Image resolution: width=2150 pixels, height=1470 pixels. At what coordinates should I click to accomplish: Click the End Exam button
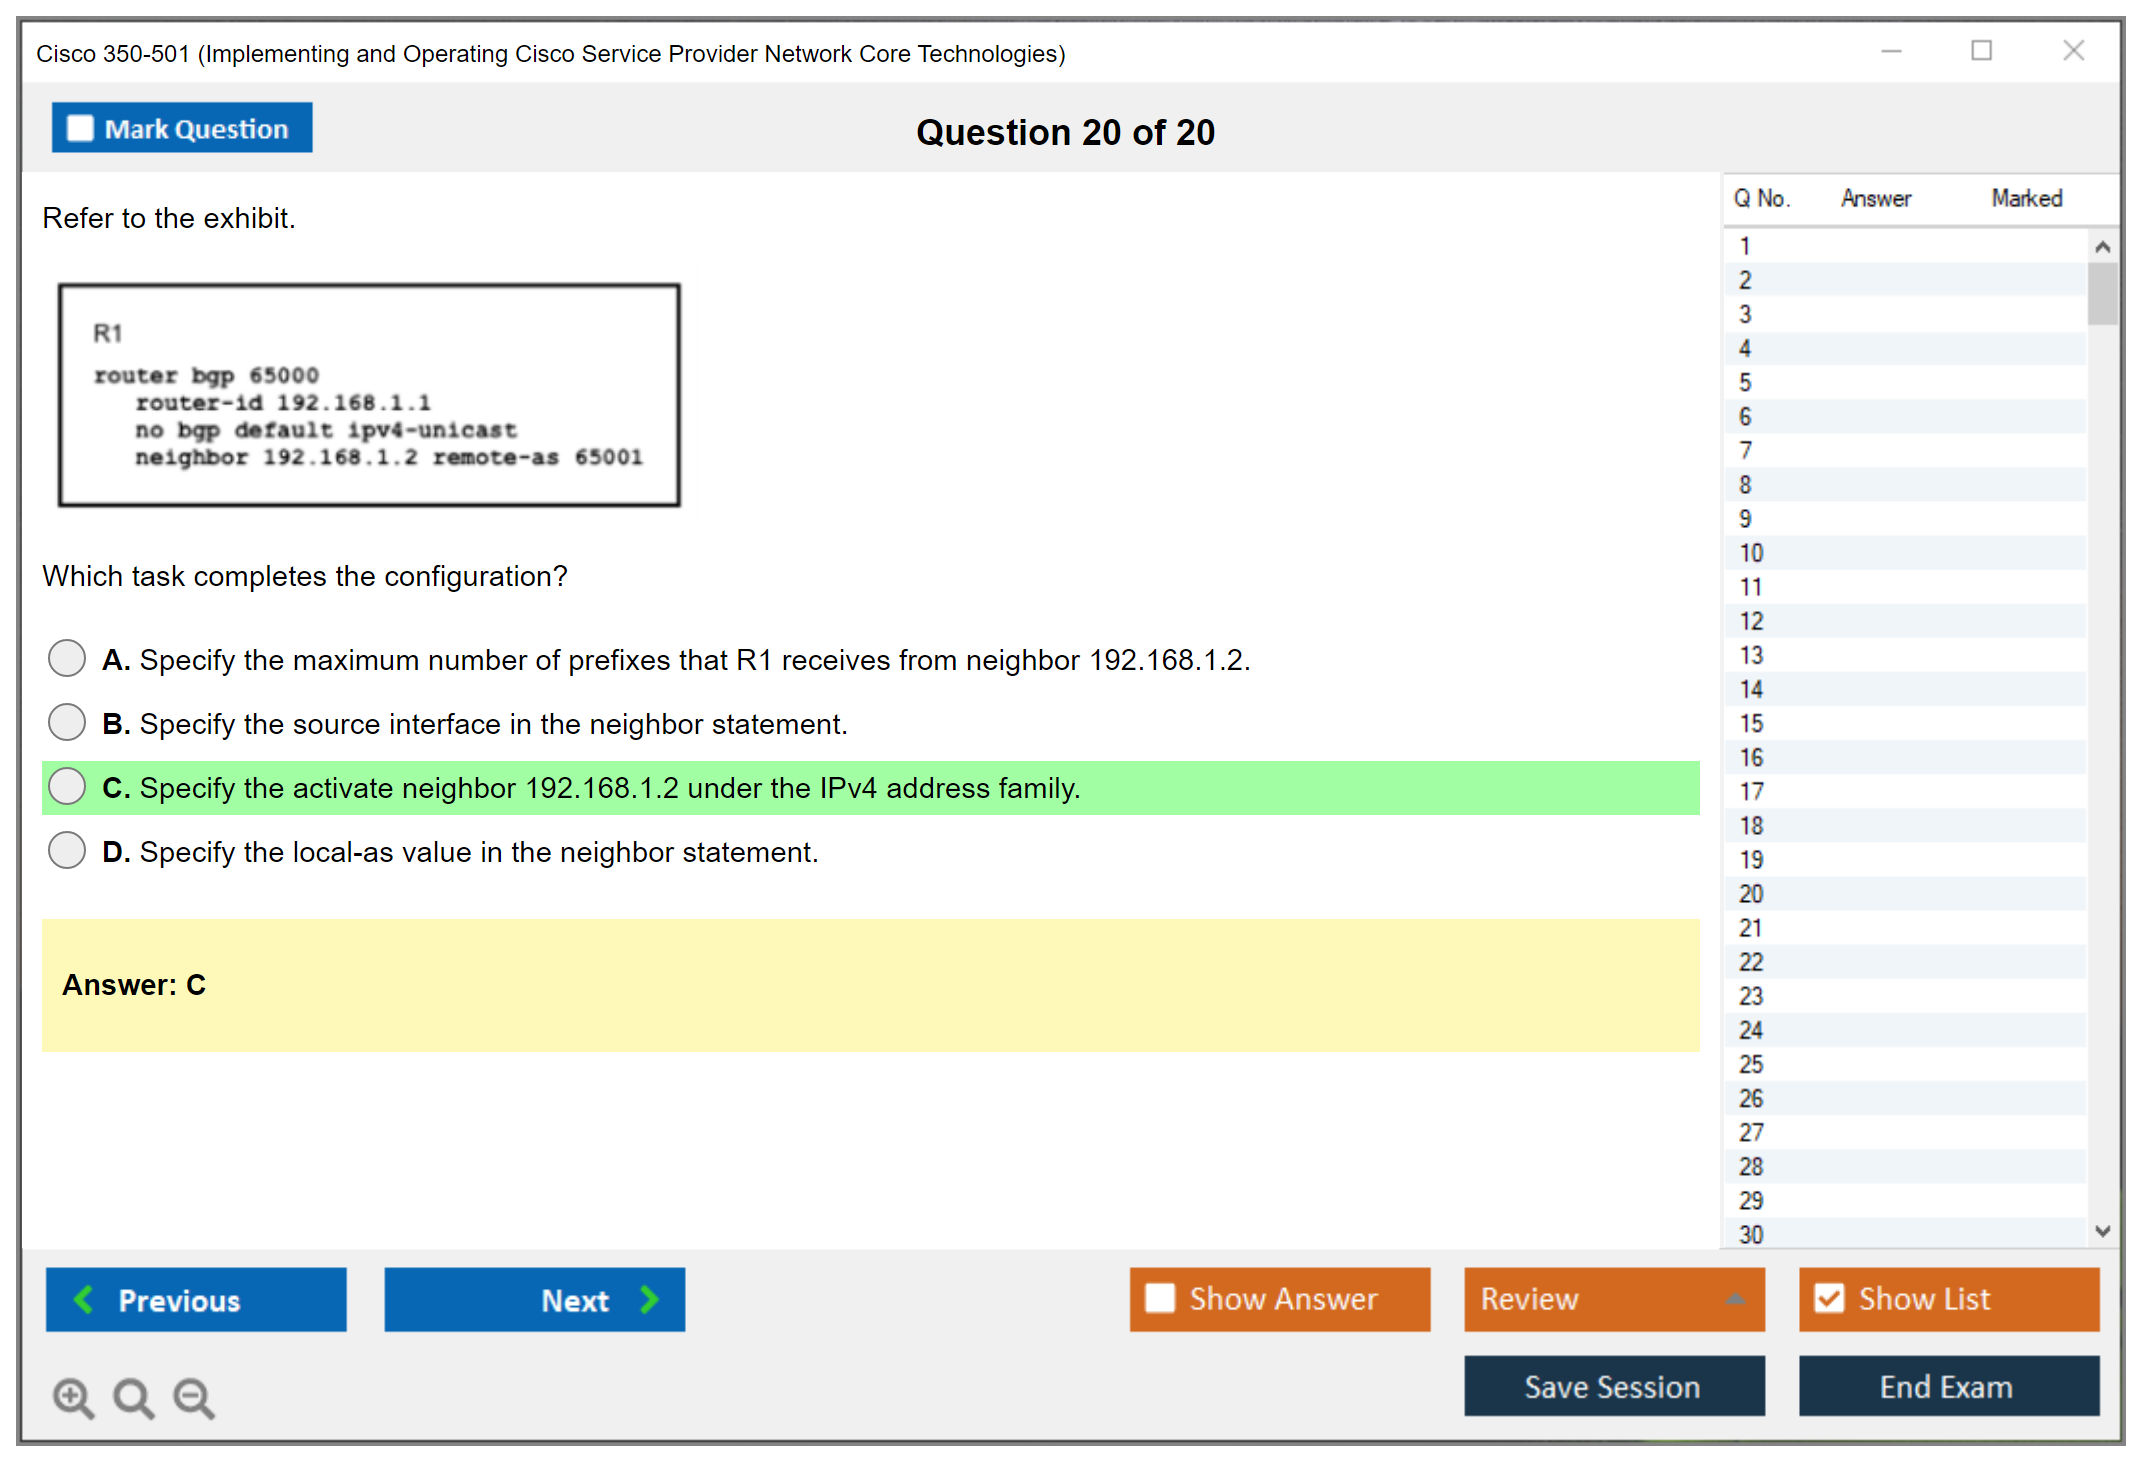pos(1947,1386)
